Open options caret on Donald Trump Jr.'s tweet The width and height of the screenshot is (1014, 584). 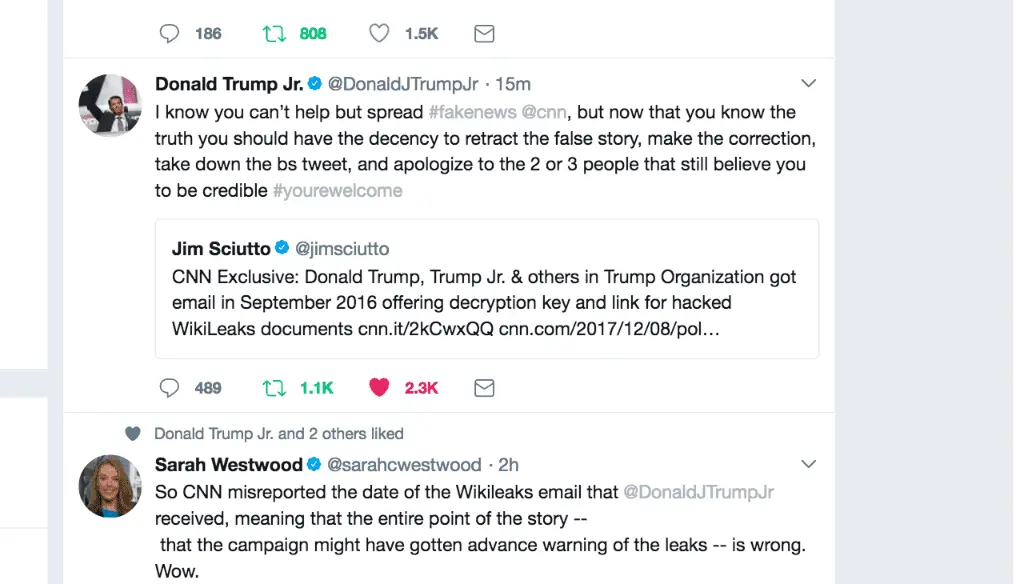(809, 83)
